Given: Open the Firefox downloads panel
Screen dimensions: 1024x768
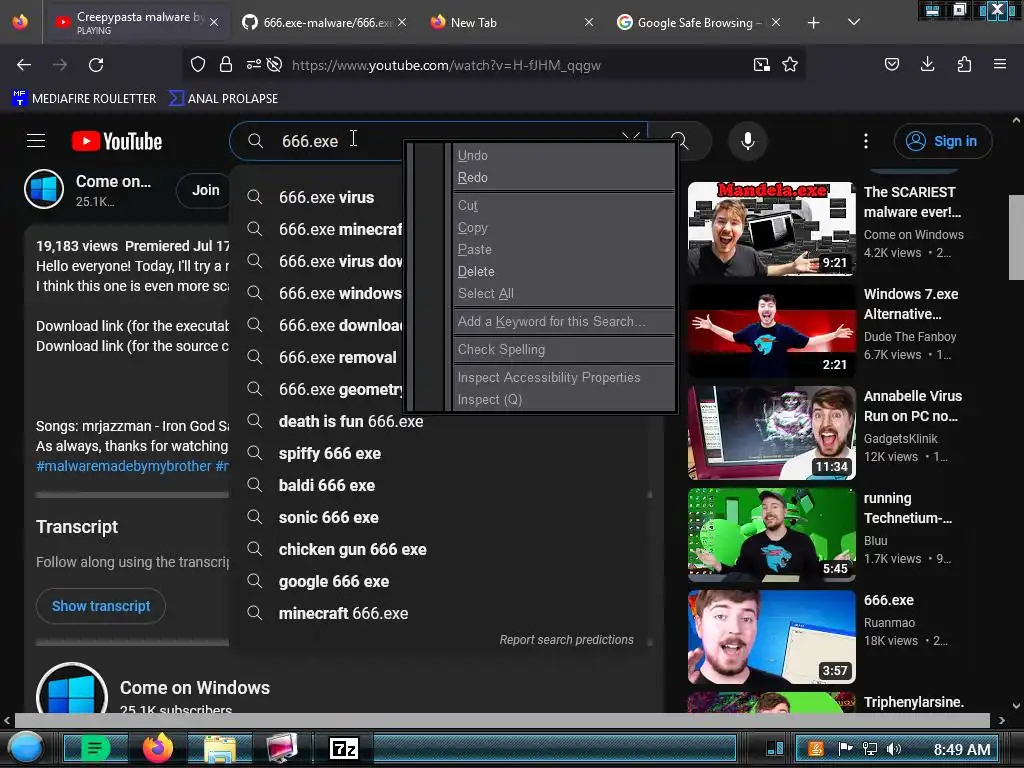Looking at the screenshot, I should pyautogui.click(x=927, y=64).
